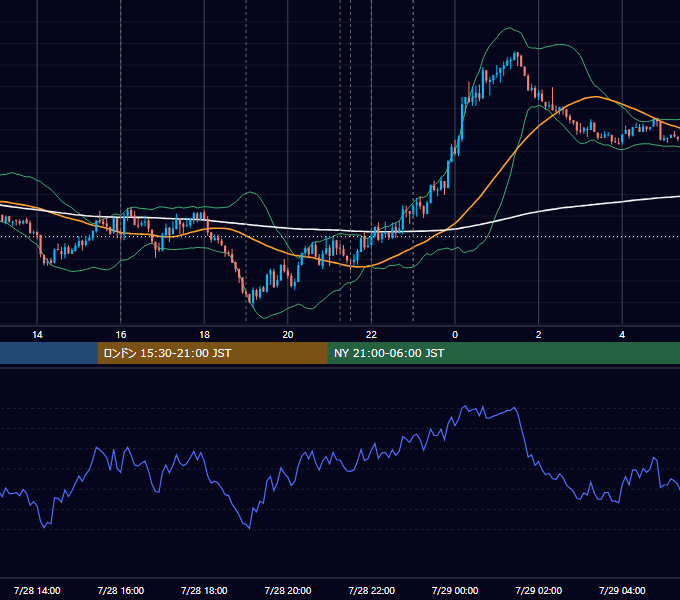This screenshot has width=680, height=600.
Task: Click the hour label 2 on the price chart axis
Action: 539,335
